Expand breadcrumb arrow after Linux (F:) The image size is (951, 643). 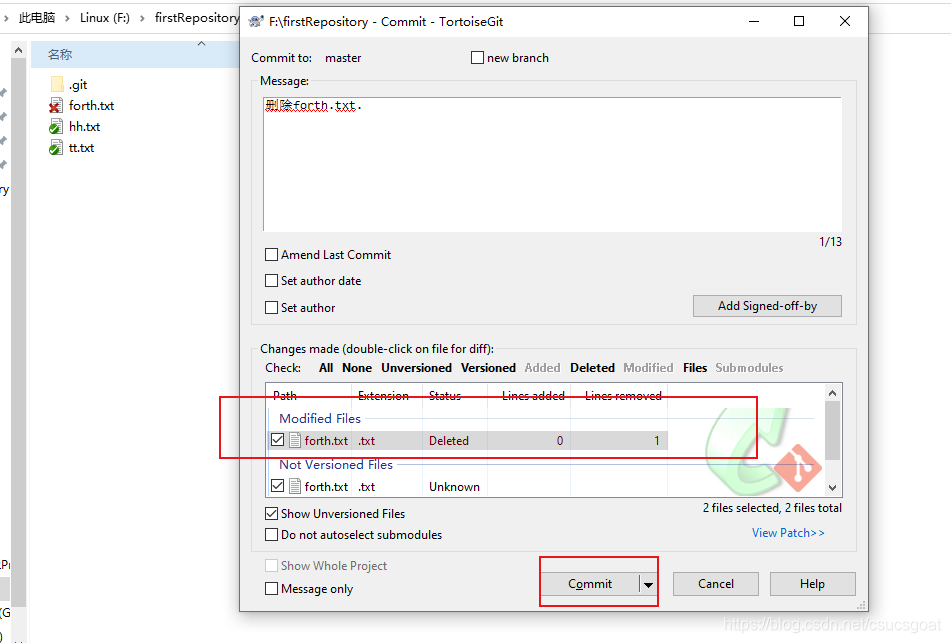[143, 18]
